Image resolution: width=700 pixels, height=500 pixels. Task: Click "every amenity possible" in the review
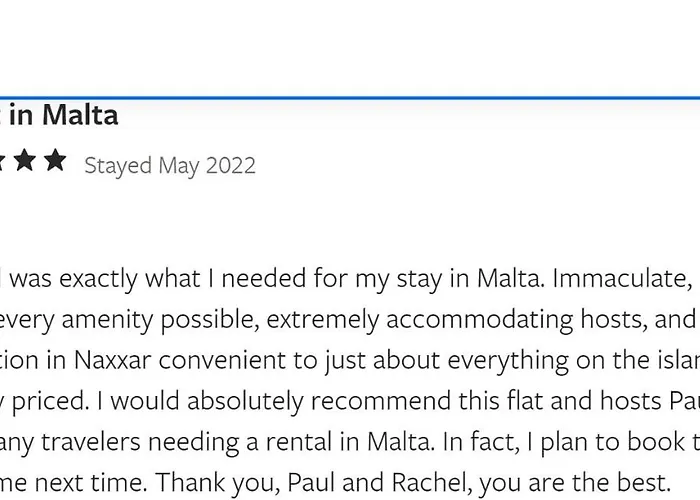coord(89,319)
